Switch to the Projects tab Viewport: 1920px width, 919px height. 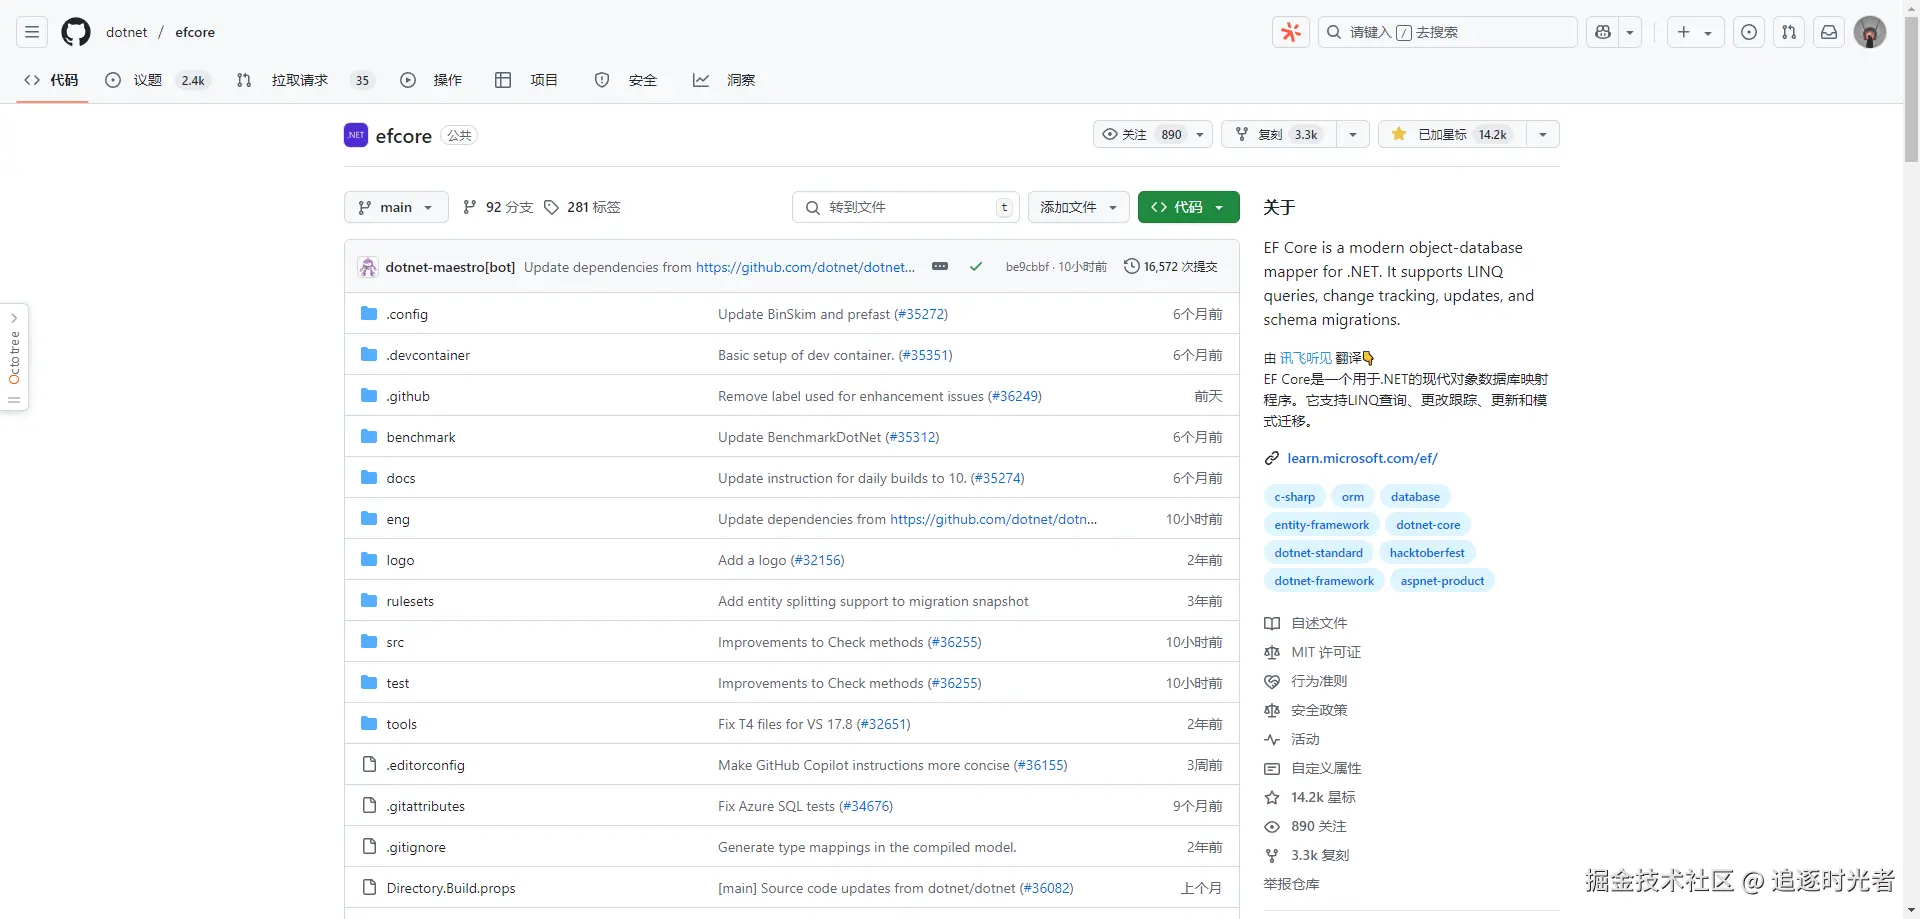point(527,80)
